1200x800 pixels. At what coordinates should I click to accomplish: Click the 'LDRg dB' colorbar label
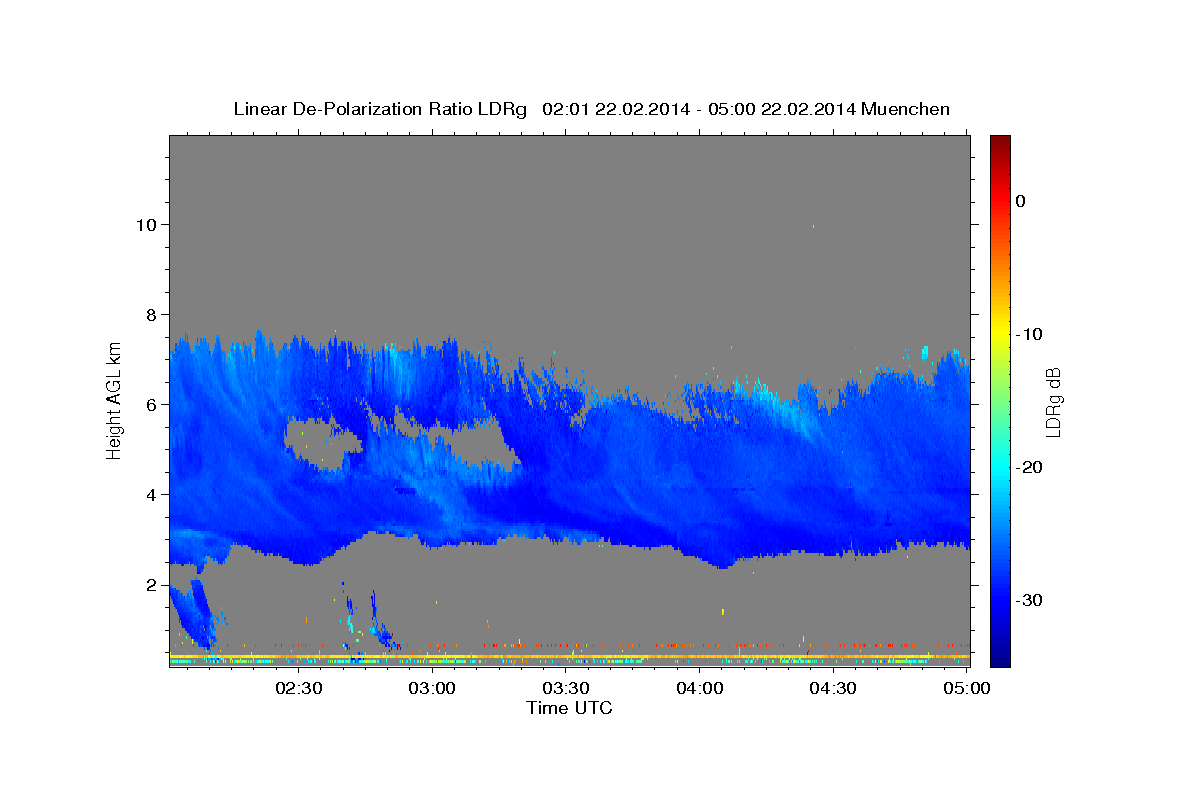(1052, 400)
